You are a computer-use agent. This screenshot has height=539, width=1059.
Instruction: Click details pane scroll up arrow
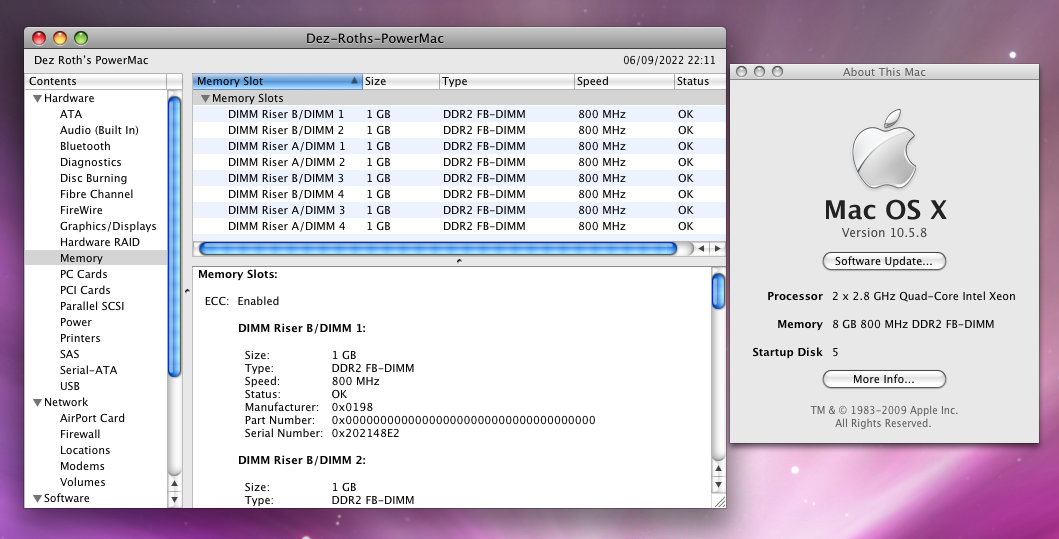pyautogui.click(x=719, y=469)
